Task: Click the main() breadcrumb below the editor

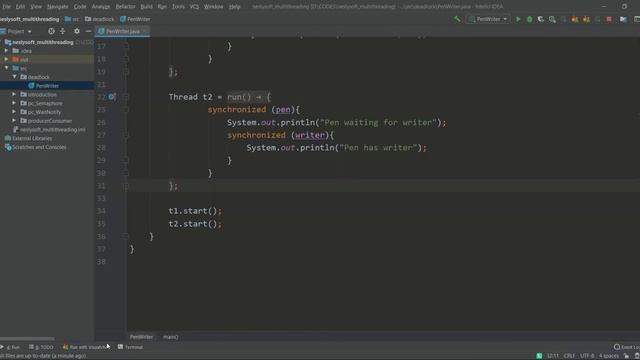Action: (x=171, y=337)
